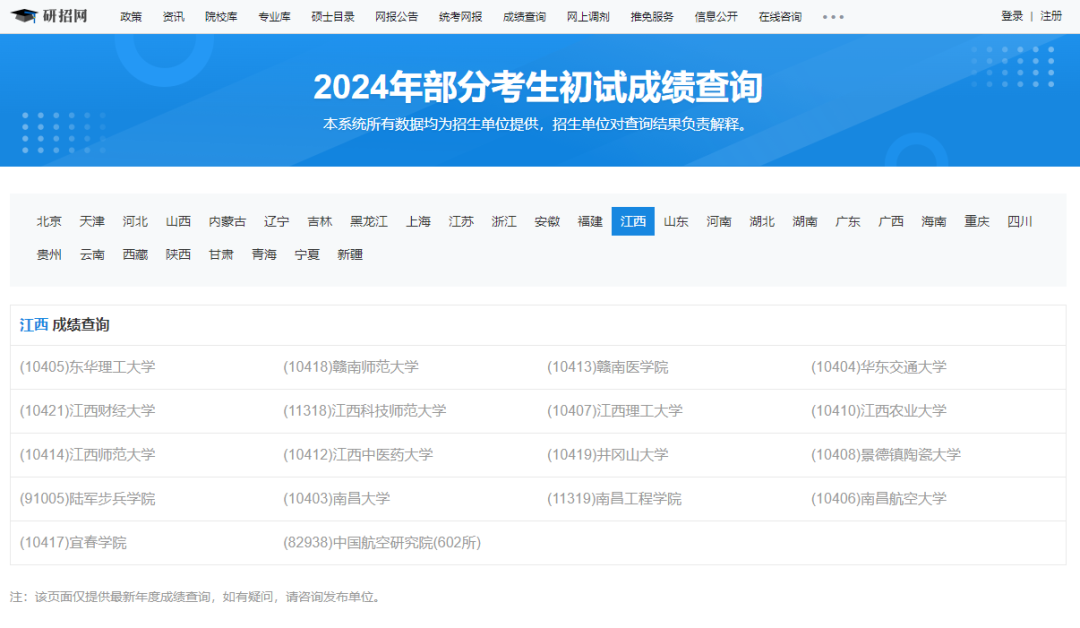The width and height of the screenshot is (1080, 628).
Task: Open (10414)江西师范大学 link
Action: click(x=87, y=455)
